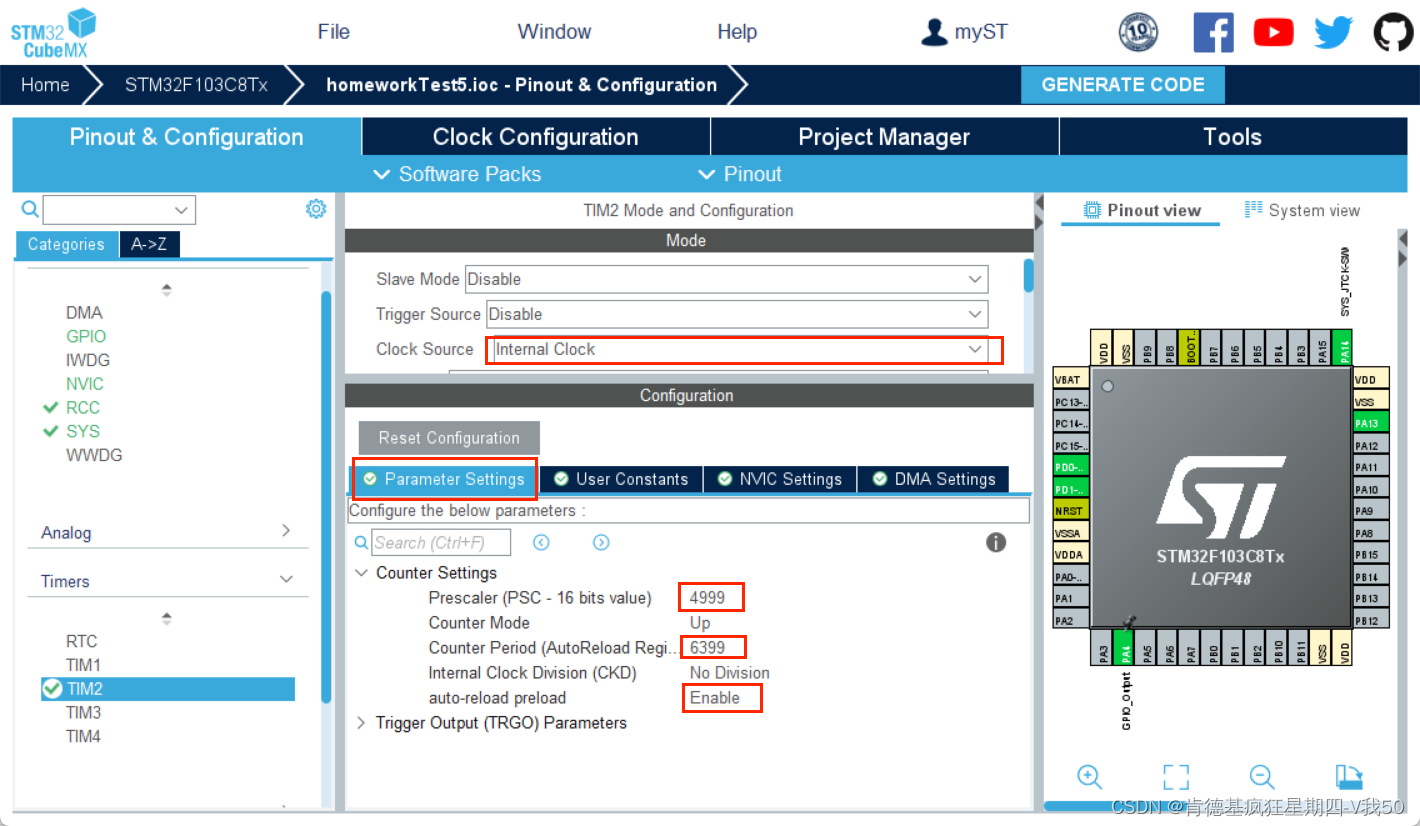Select the PA1 pin on the chip
This screenshot has height=826, width=1420.
[x=1070, y=598]
